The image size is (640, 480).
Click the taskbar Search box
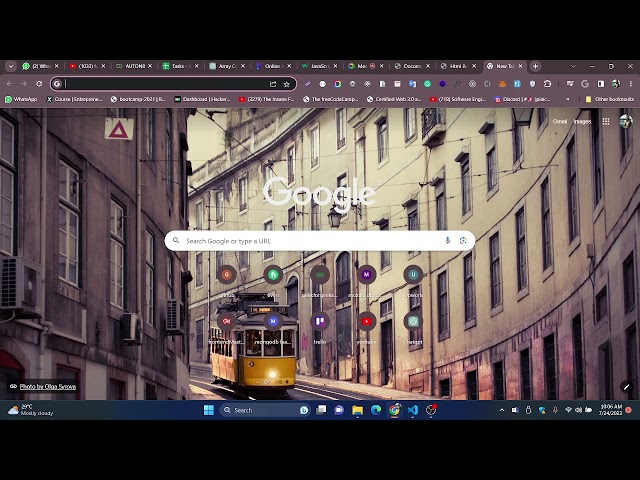(264, 410)
